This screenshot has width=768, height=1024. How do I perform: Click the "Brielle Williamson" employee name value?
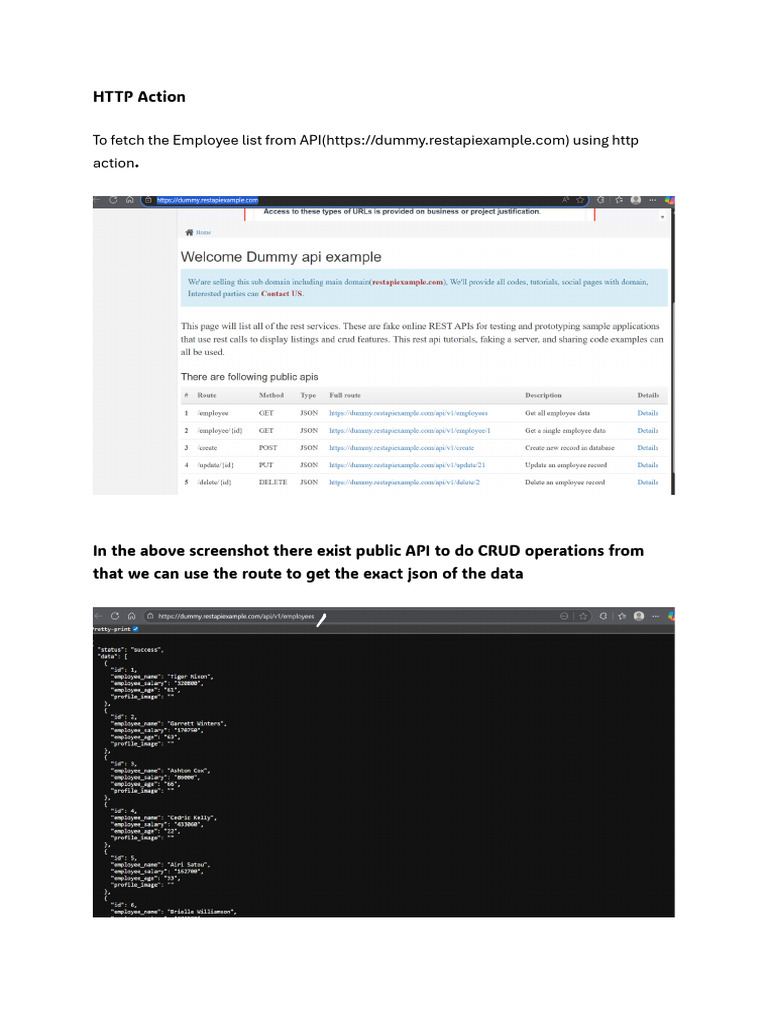(202, 912)
